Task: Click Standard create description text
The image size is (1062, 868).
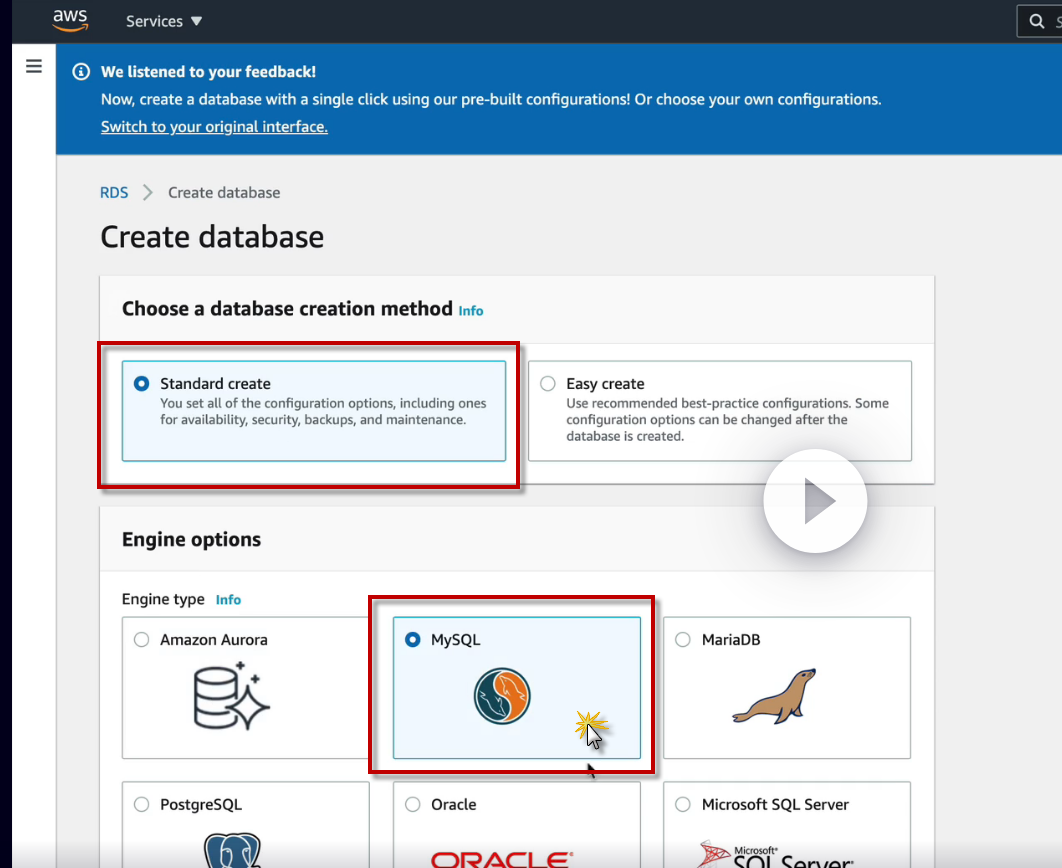Action: (x=323, y=412)
